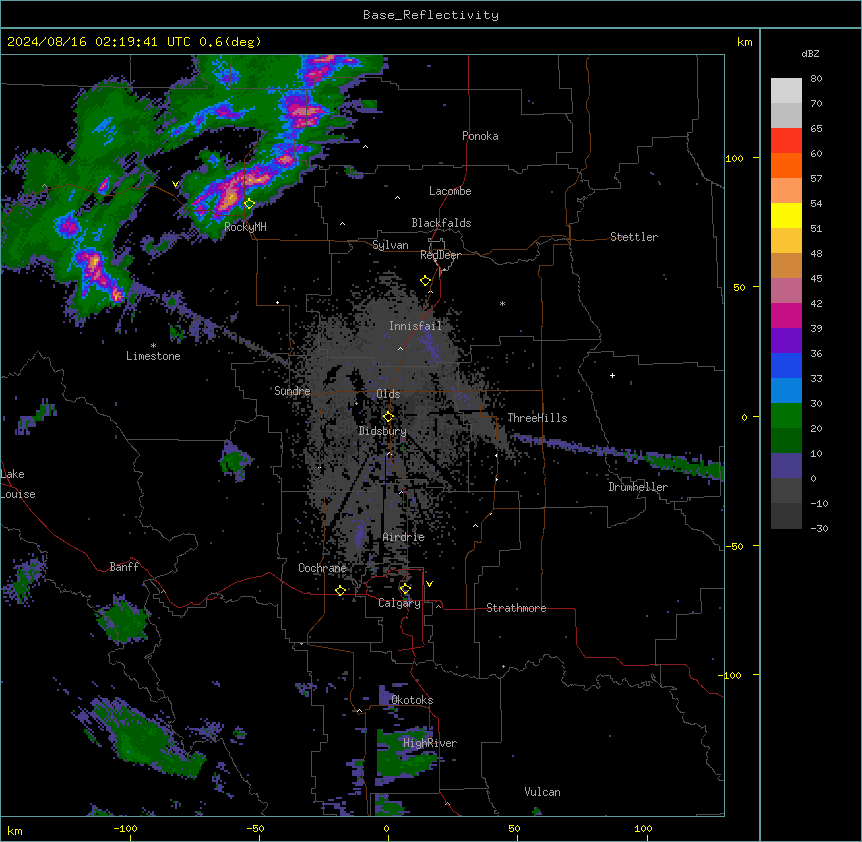This screenshot has height=842, width=862.
Task: Select the yellow diamond marker below Cochrane
Action: pos(340,591)
